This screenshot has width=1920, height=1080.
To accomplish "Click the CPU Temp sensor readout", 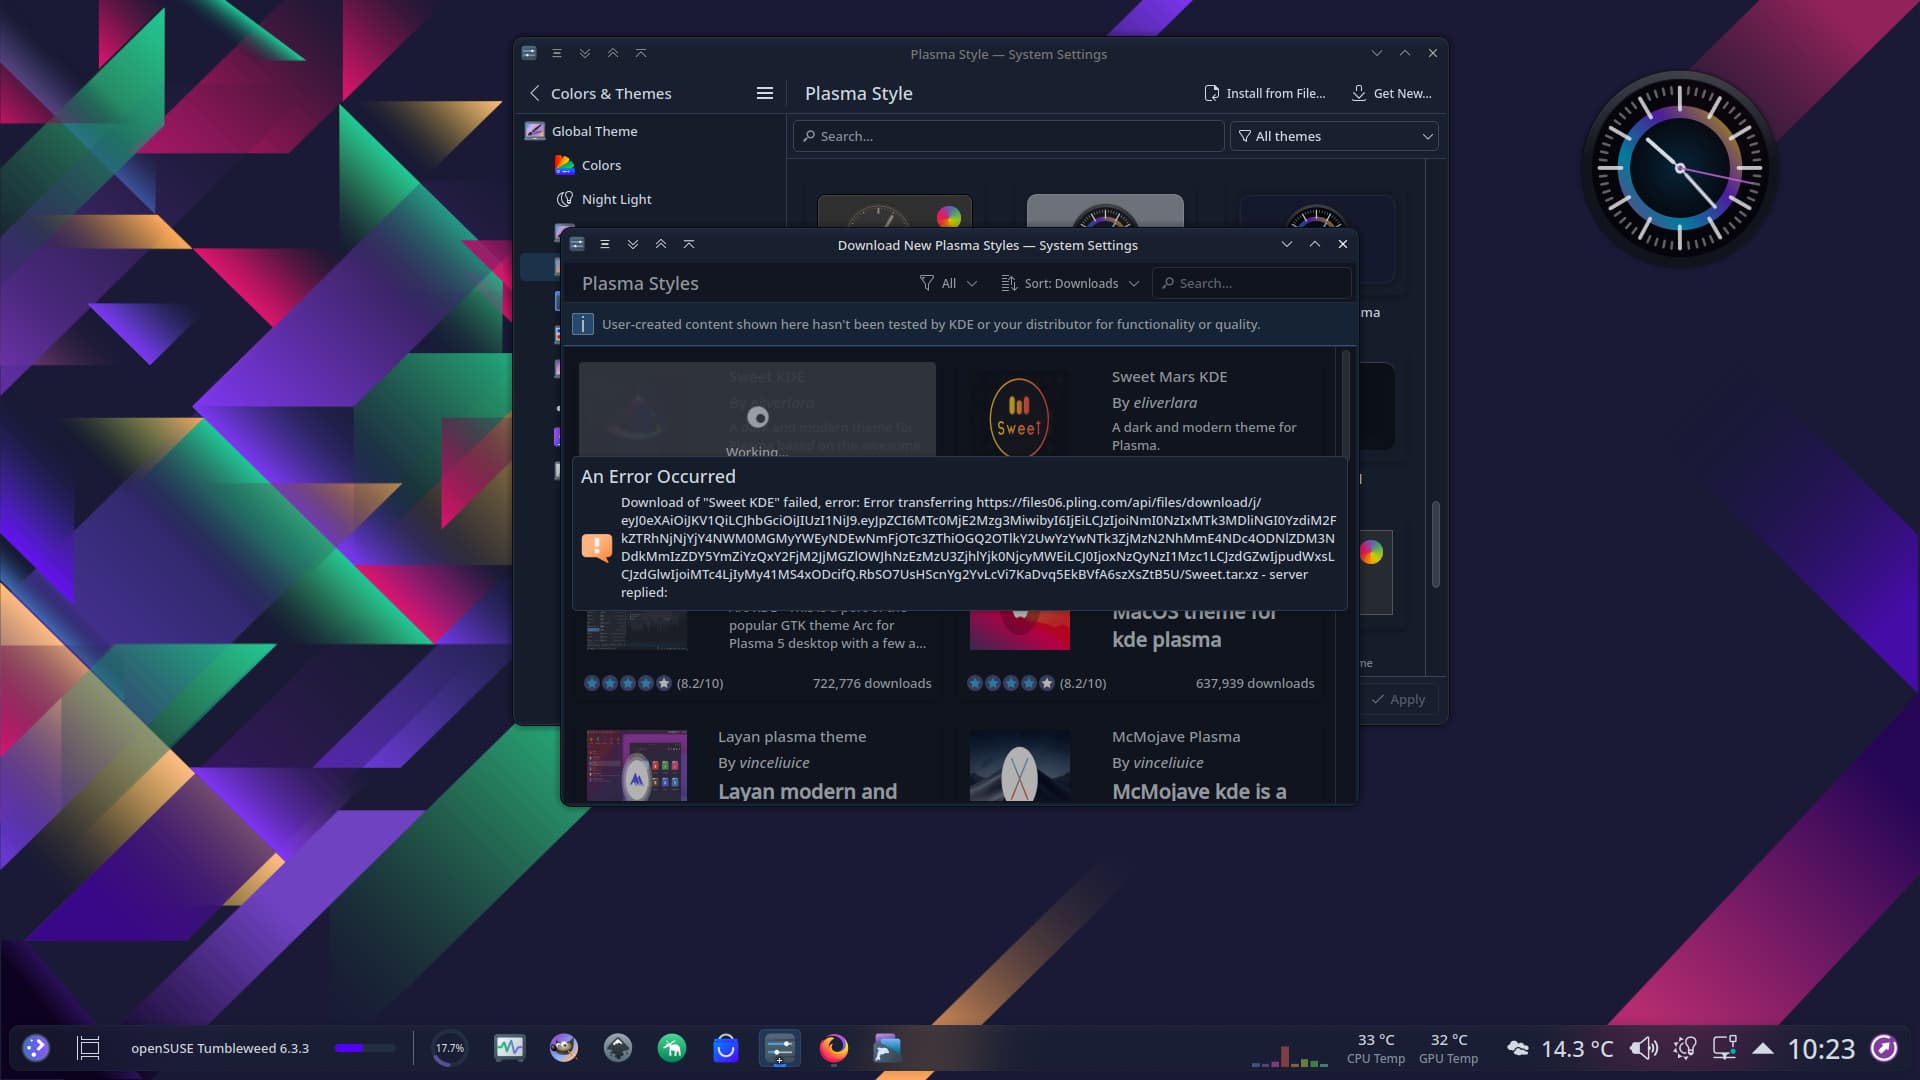I will pos(1376,1048).
